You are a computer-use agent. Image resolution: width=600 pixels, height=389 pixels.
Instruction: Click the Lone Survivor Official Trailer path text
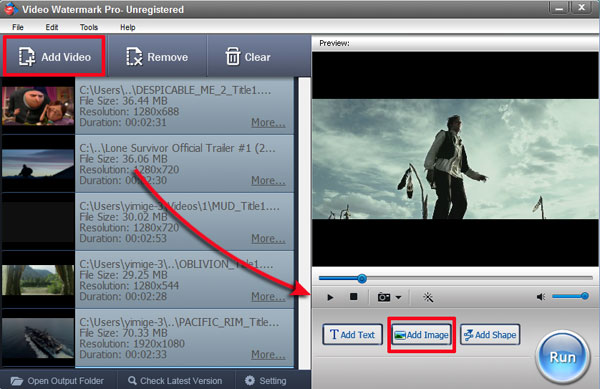pos(177,148)
